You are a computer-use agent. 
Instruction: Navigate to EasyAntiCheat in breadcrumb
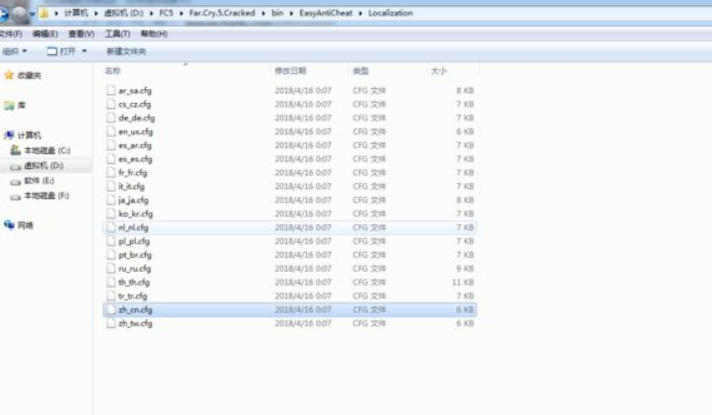click(326, 13)
